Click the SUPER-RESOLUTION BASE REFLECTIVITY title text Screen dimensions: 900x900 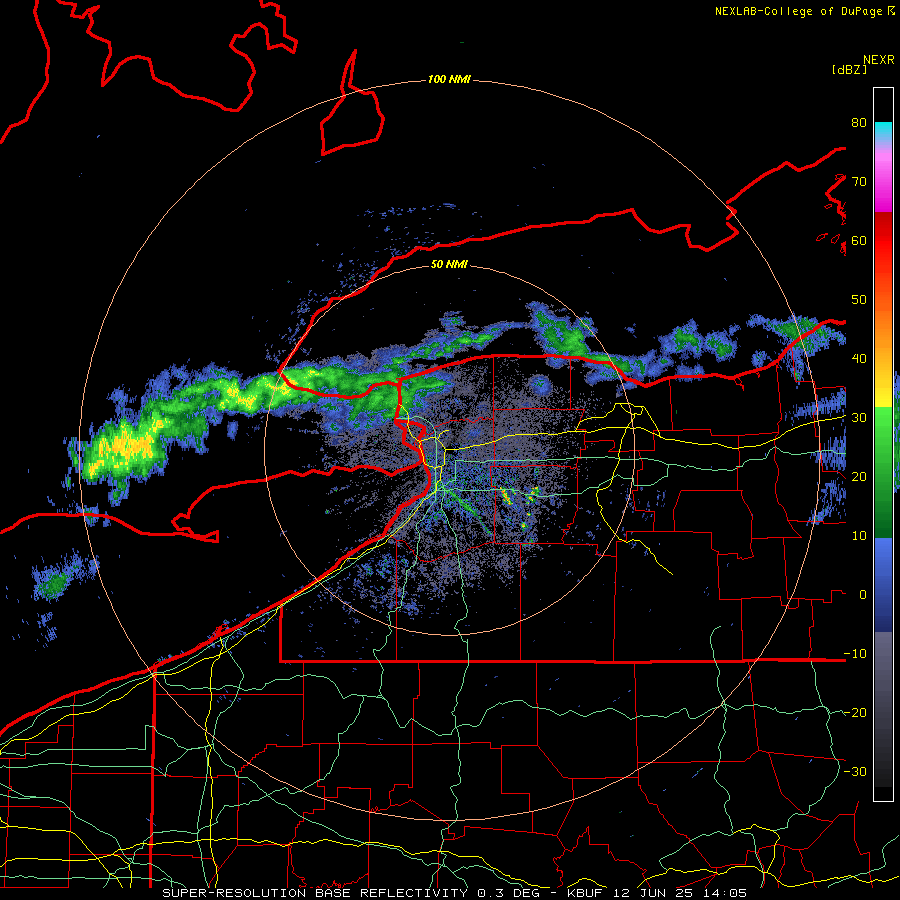coord(315,893)
